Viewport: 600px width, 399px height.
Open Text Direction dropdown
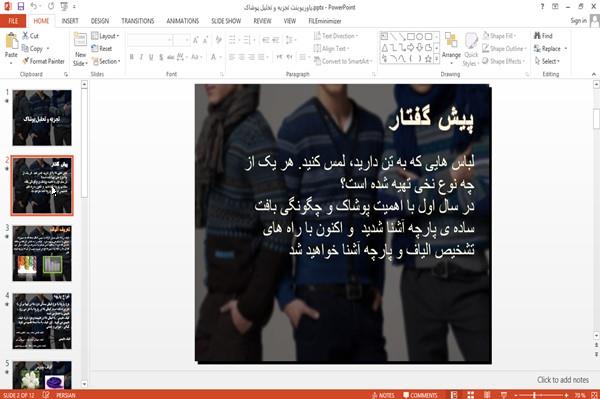[x=336, y=36]
